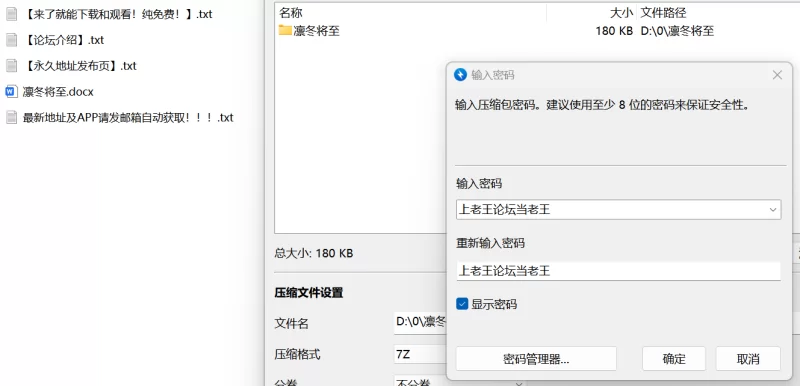Click the 文件名 path input field
Image resolution: width=800 pixels, height=386 pixels.
pyautogui.click(x=420, y=323)
